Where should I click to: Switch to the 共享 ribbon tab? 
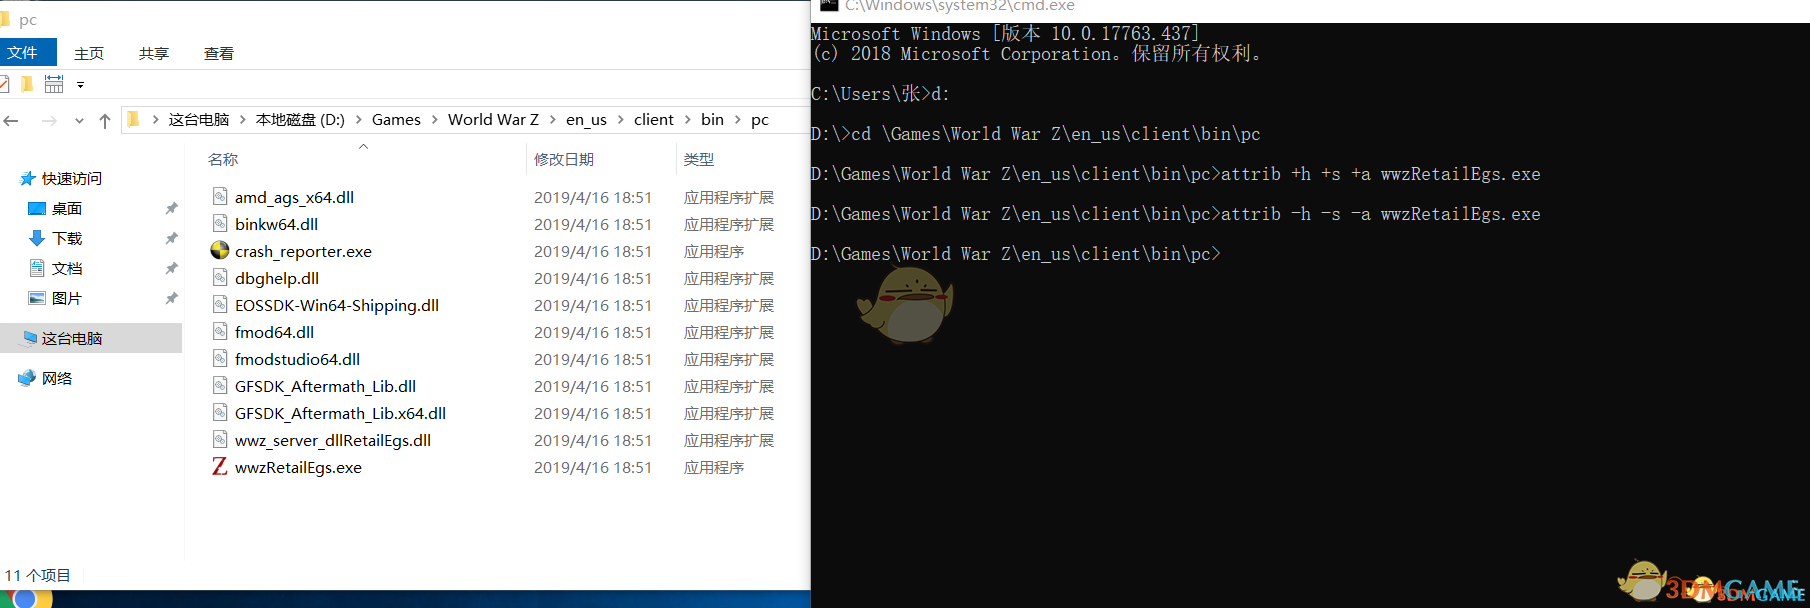coord(154,53)
